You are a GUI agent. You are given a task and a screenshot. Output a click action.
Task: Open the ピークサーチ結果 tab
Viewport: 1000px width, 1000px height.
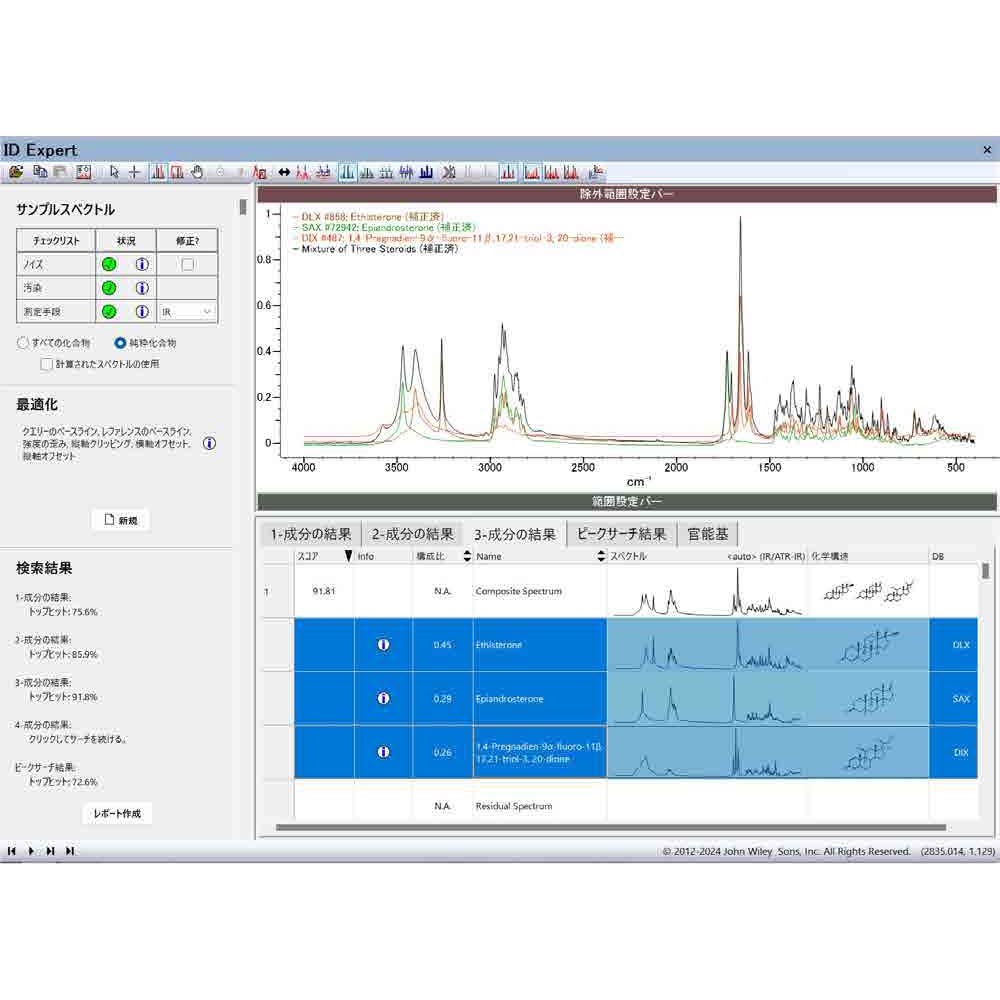621,534
